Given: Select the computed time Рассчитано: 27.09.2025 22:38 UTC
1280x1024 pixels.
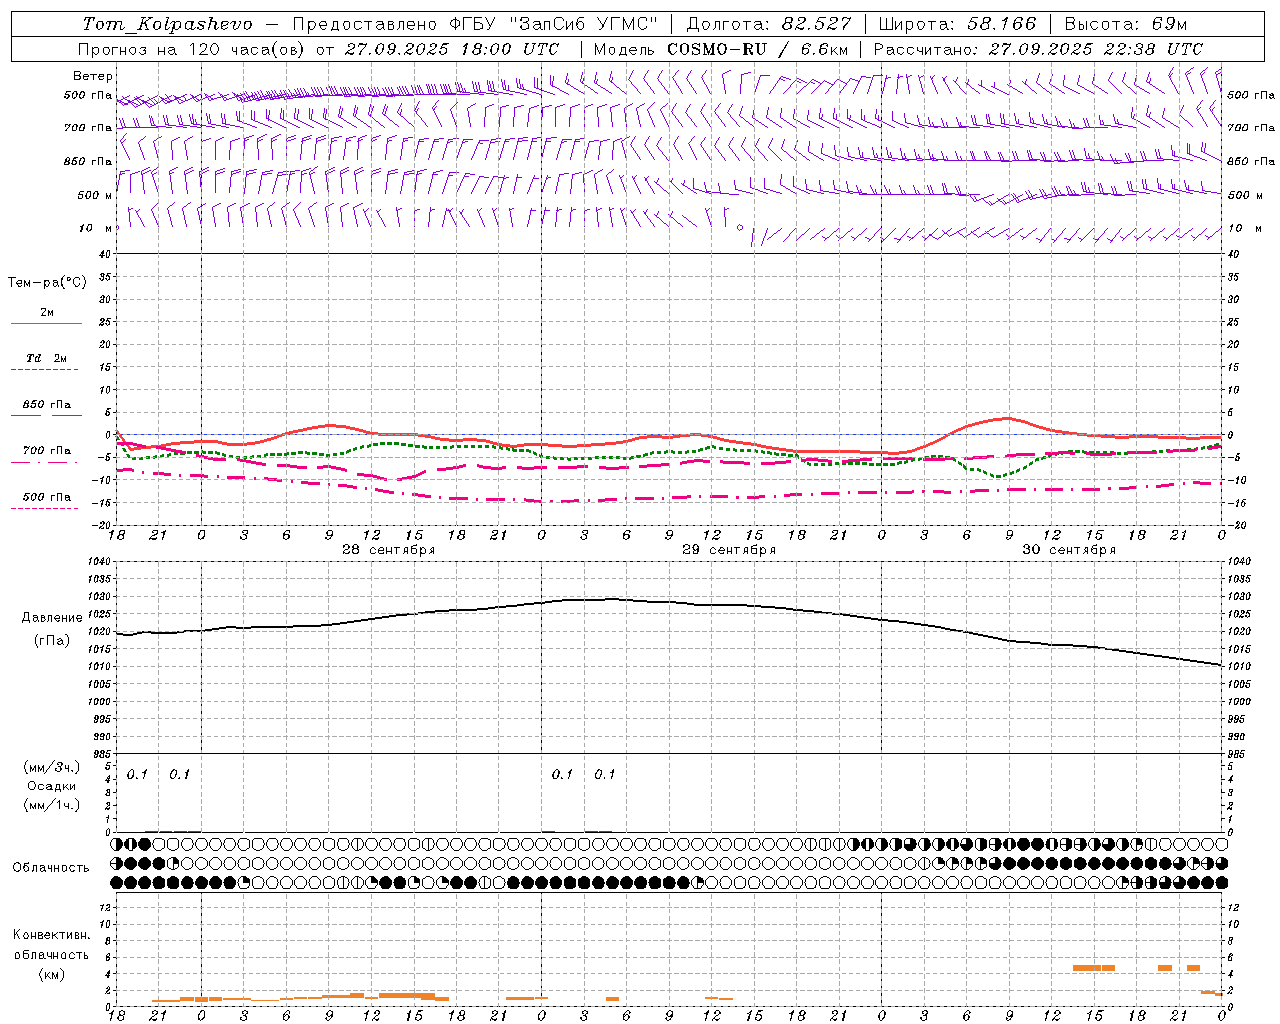Looking at the screenshot, I should [1038, 49].
